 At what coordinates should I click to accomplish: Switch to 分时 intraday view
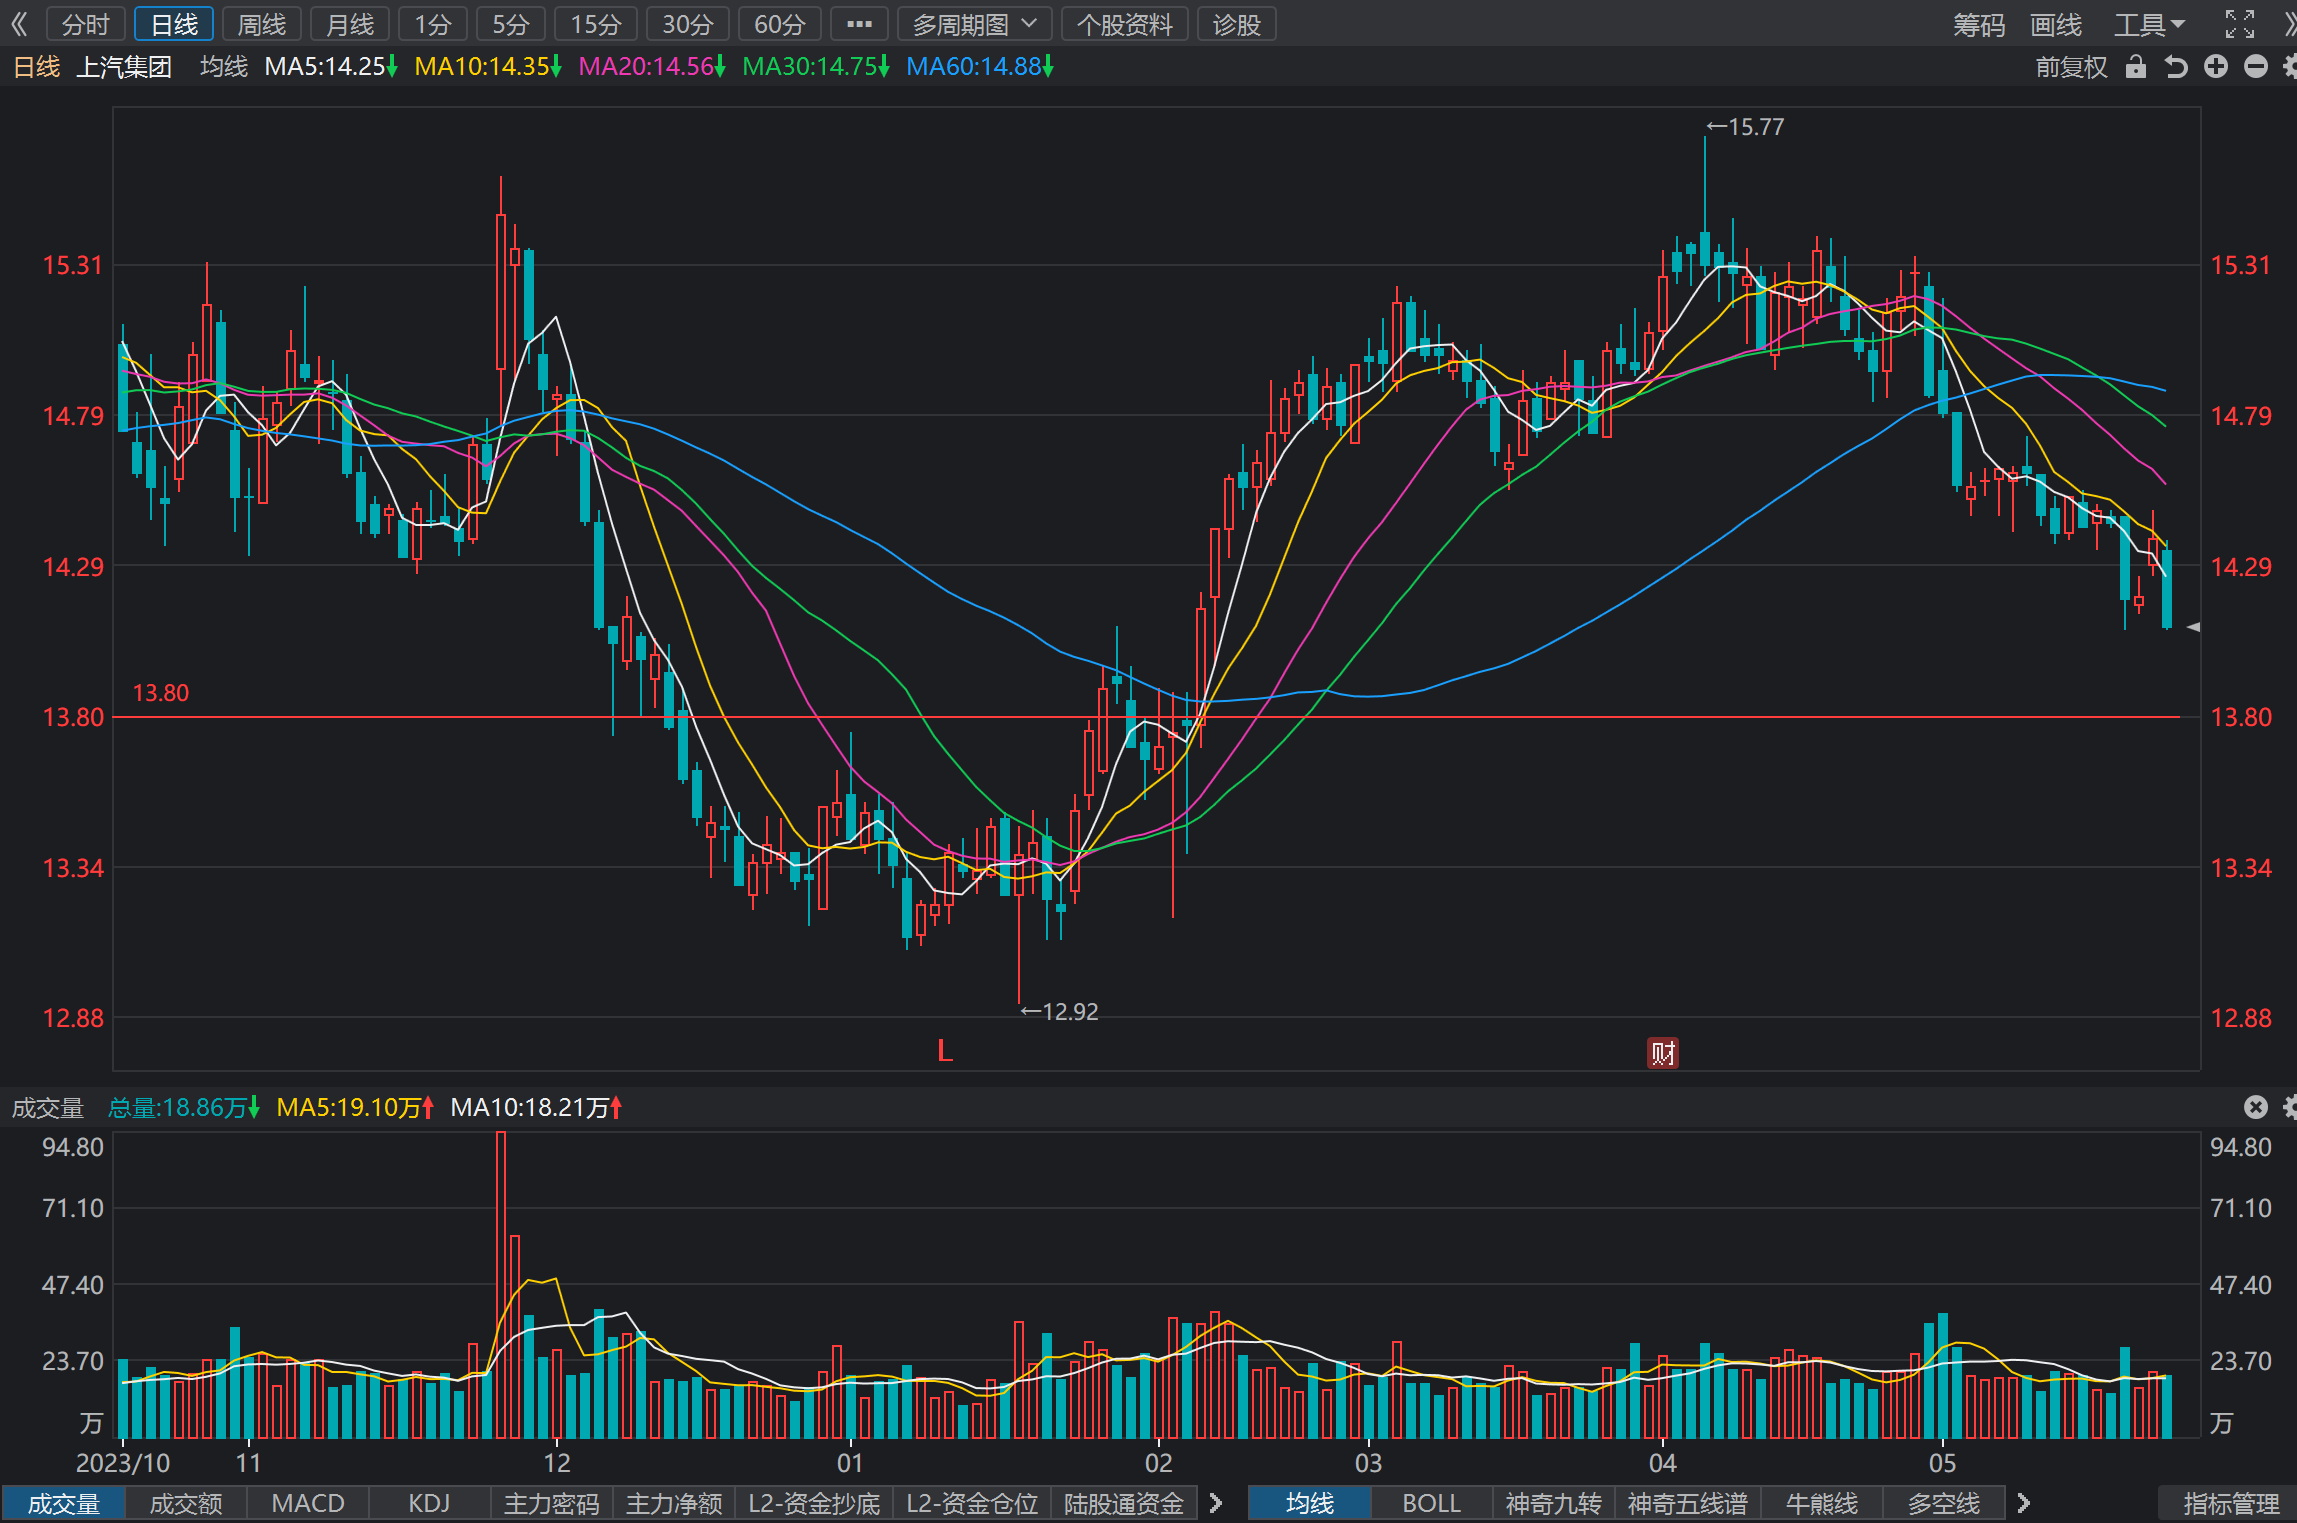85,24
